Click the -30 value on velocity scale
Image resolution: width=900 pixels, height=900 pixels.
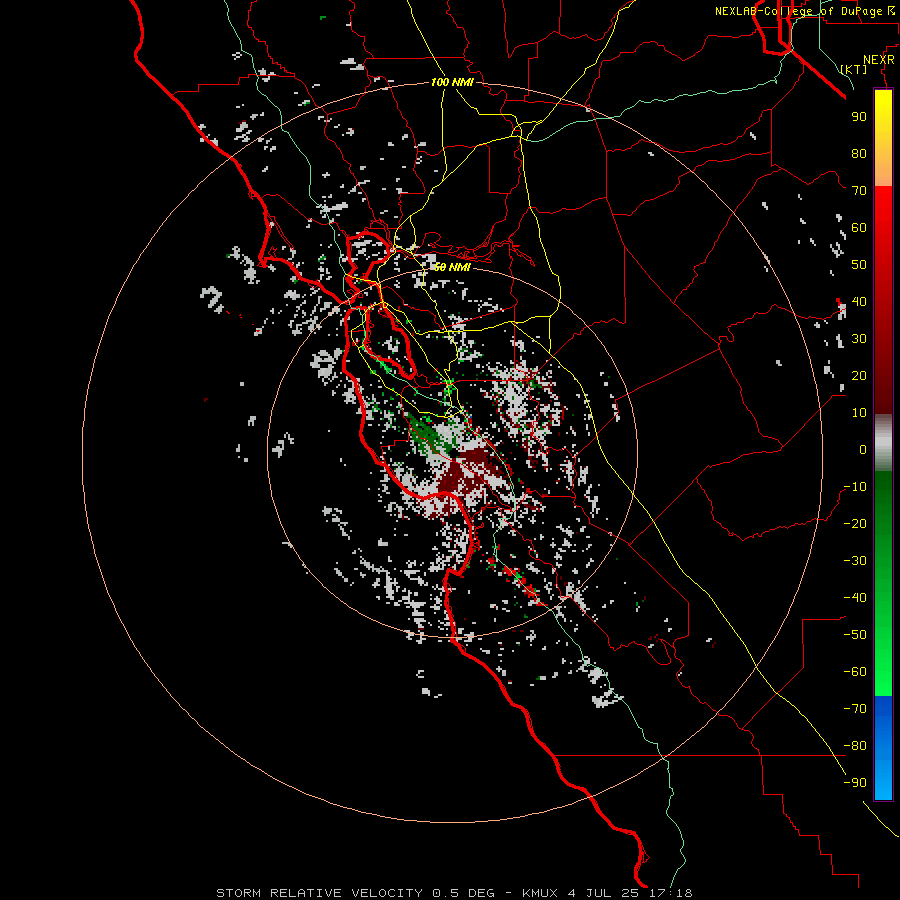click(855, 561)
